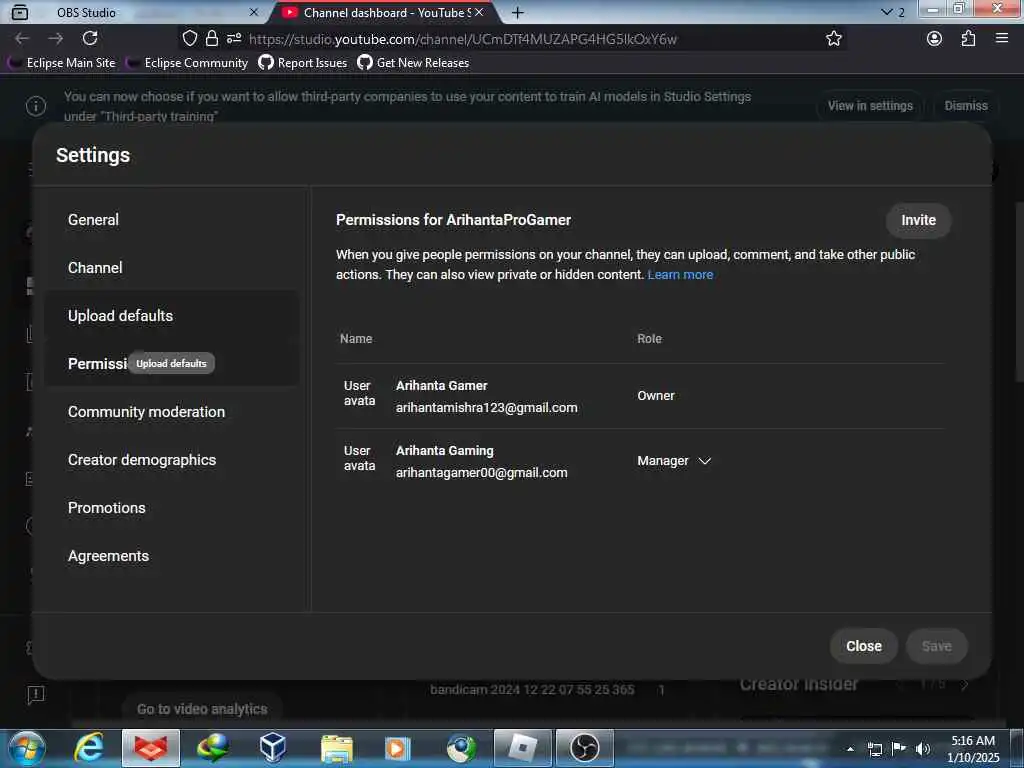Open the Eclipse Main Site bookmark
Viewport: 1024px width, 768px height.
point(61,63)
